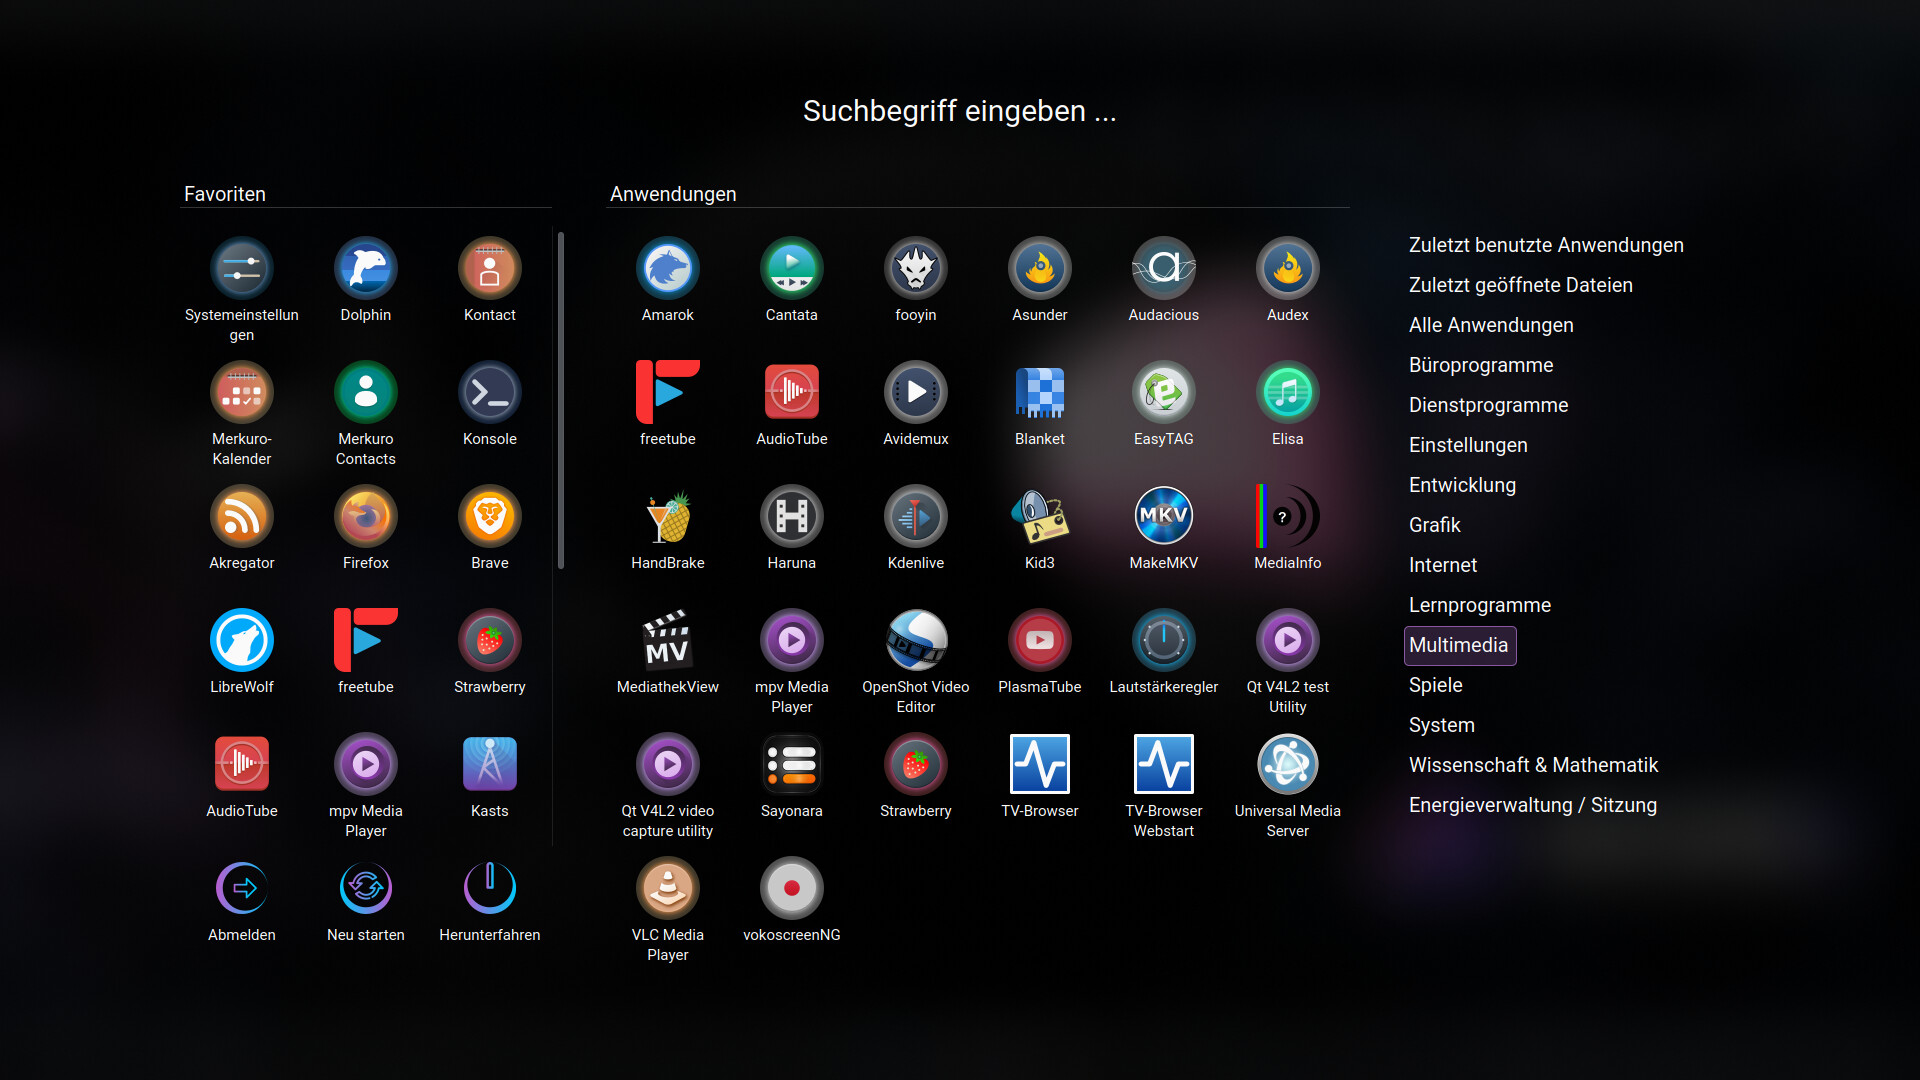Launch LibreWolf browser

click(242, 653)
